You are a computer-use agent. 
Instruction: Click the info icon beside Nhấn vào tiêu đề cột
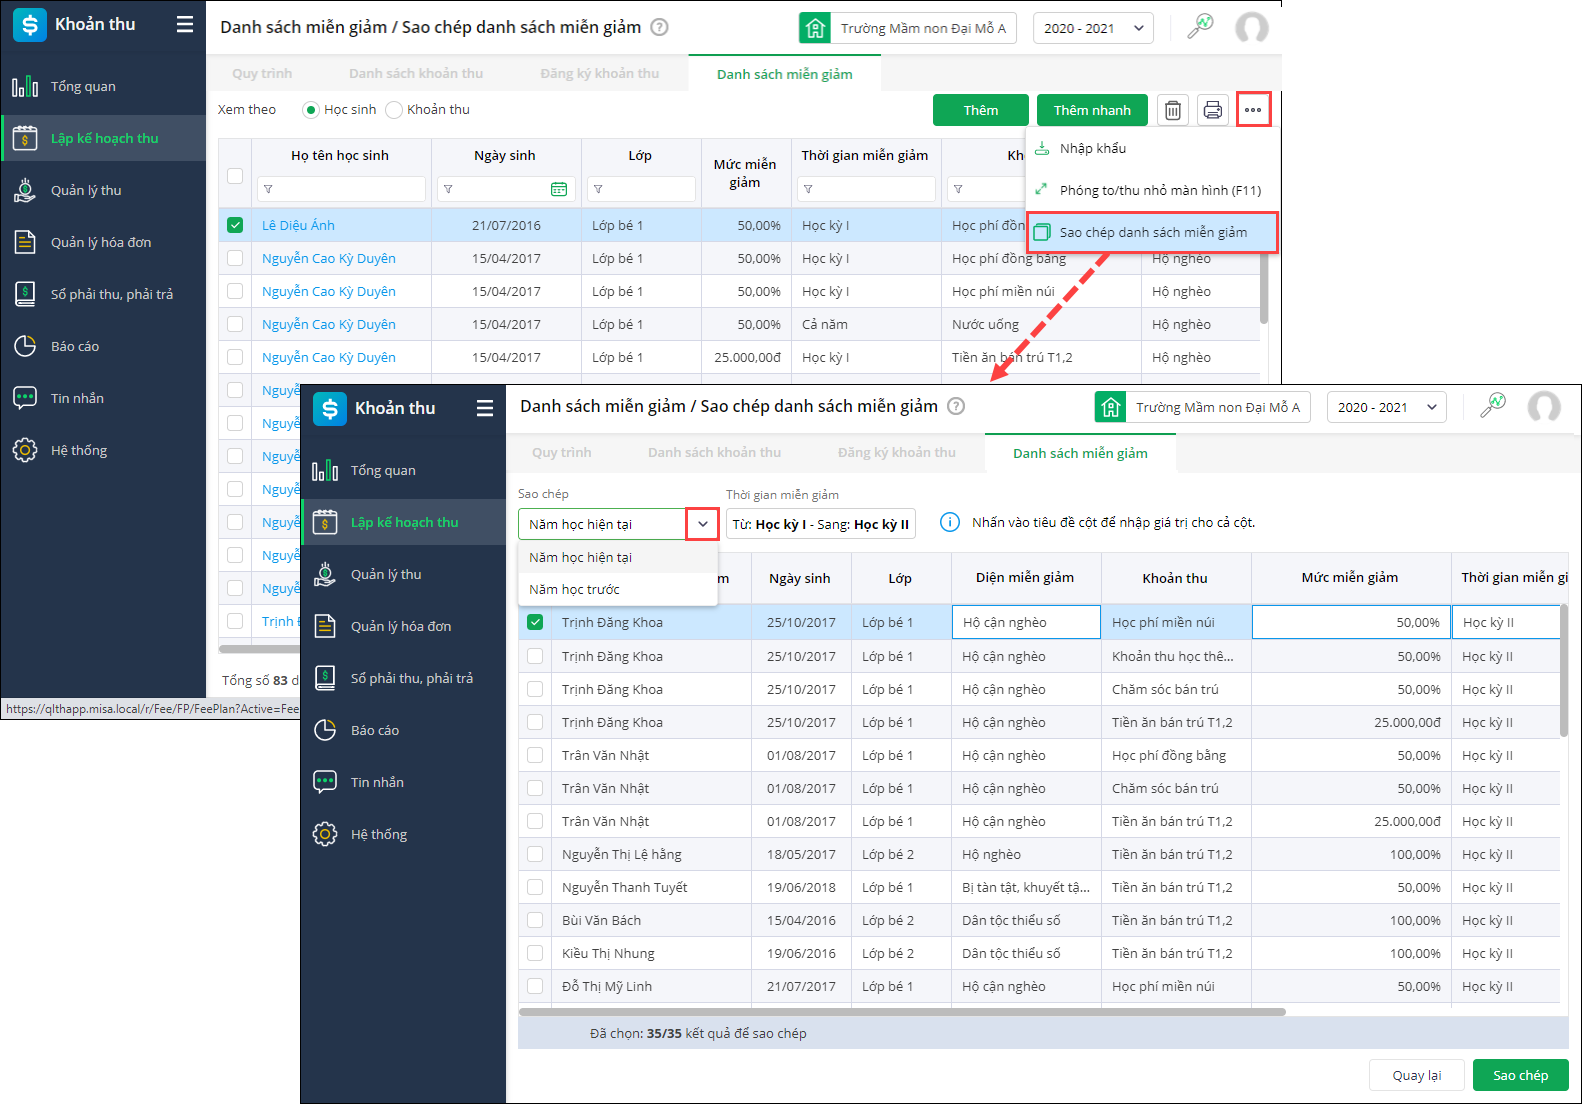(x=950, y=522)
